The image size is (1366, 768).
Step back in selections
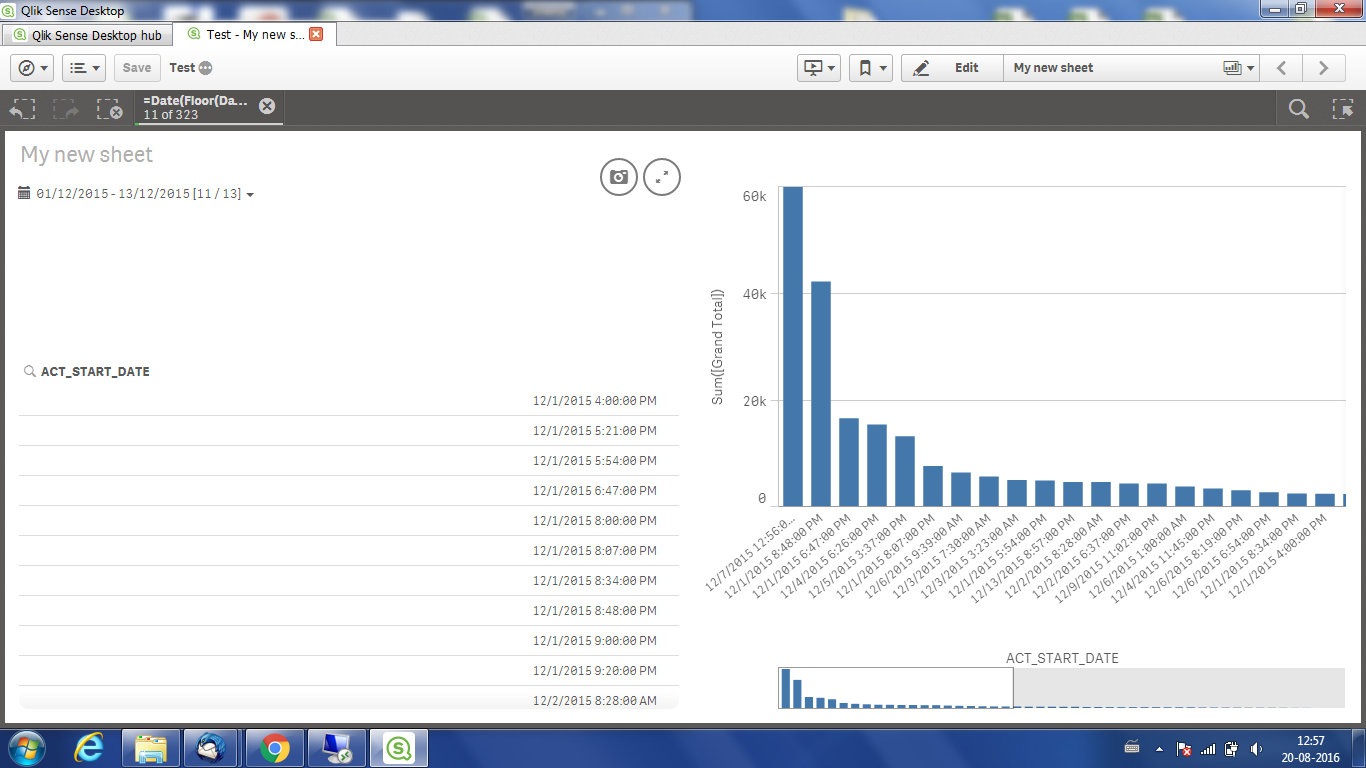[22, 109]
